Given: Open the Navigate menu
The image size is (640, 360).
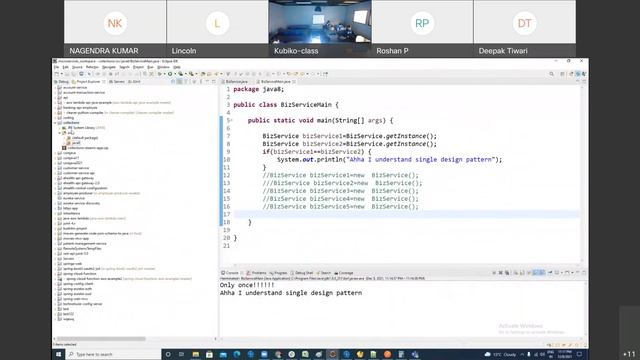Looking at the screenshot, I should 109,67.
